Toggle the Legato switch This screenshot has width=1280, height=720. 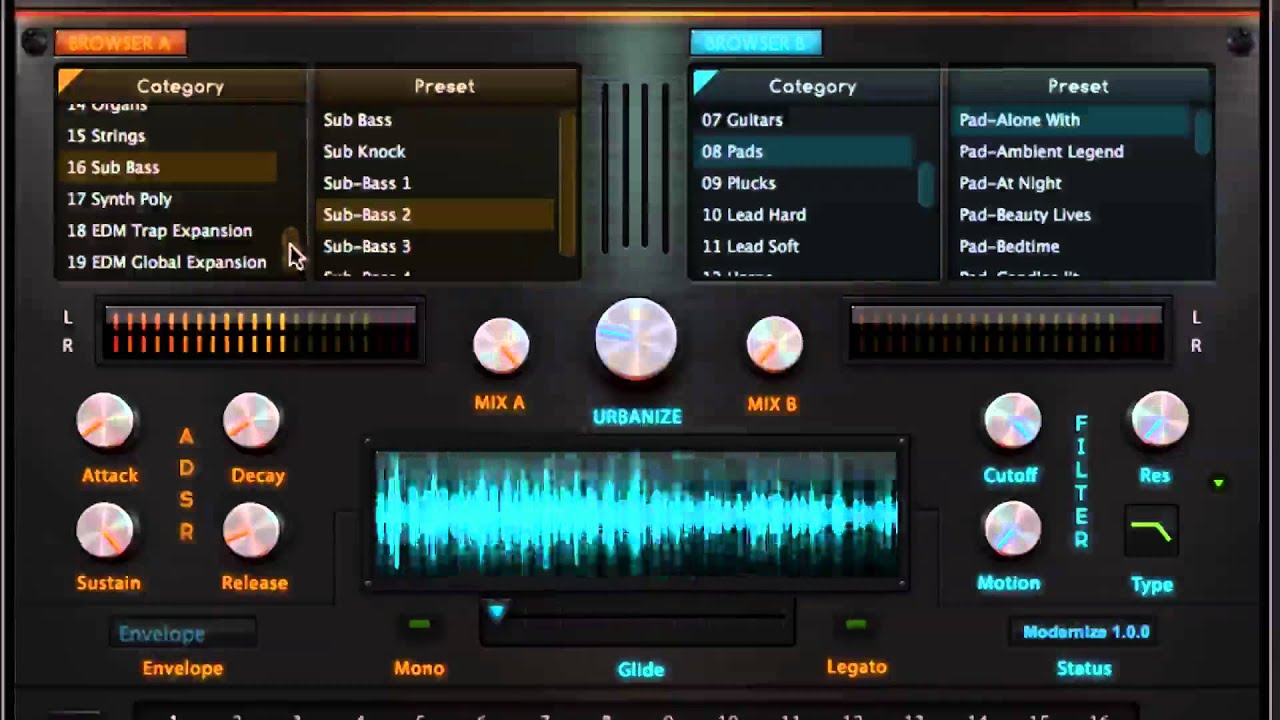point(856,624)
